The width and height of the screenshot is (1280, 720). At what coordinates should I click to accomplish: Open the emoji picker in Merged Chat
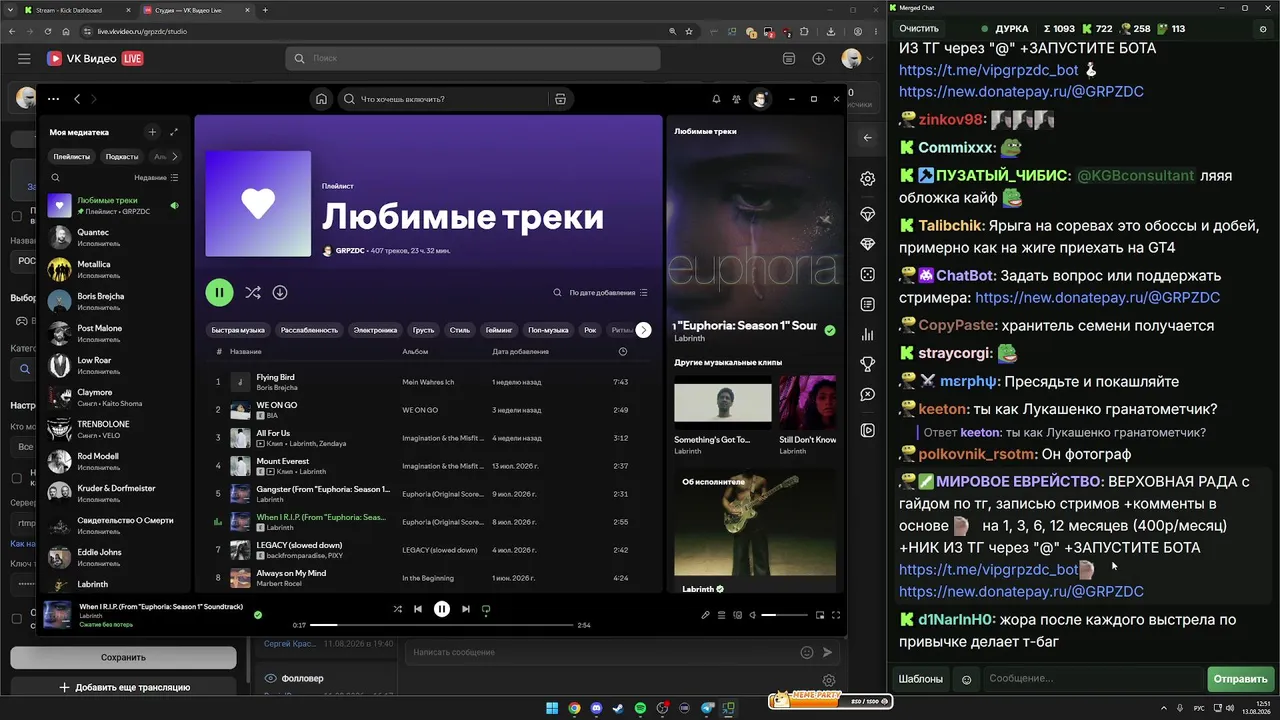967,679
